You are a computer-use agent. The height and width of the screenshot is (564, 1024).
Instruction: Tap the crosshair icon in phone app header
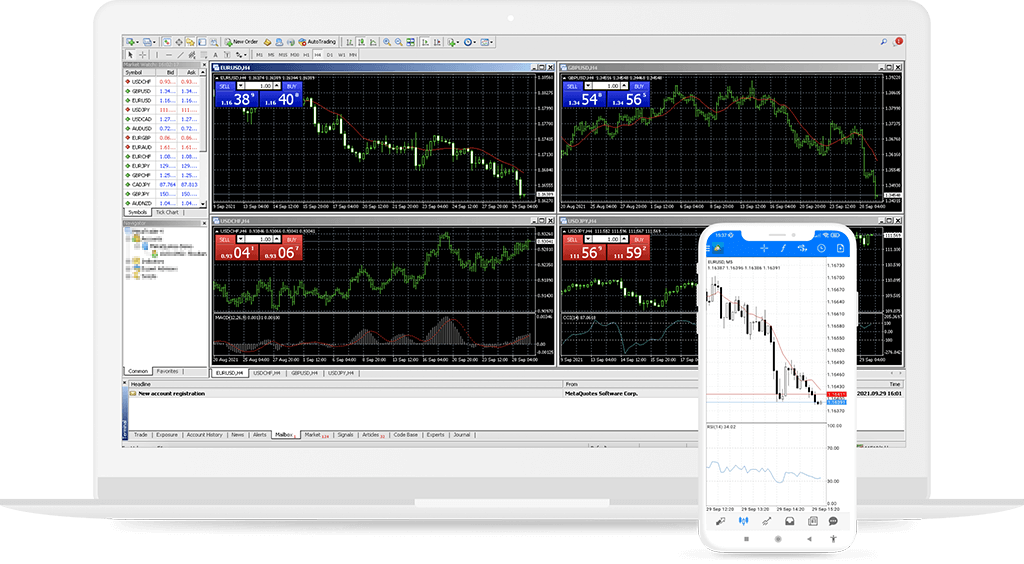click(x=764, y=247)
